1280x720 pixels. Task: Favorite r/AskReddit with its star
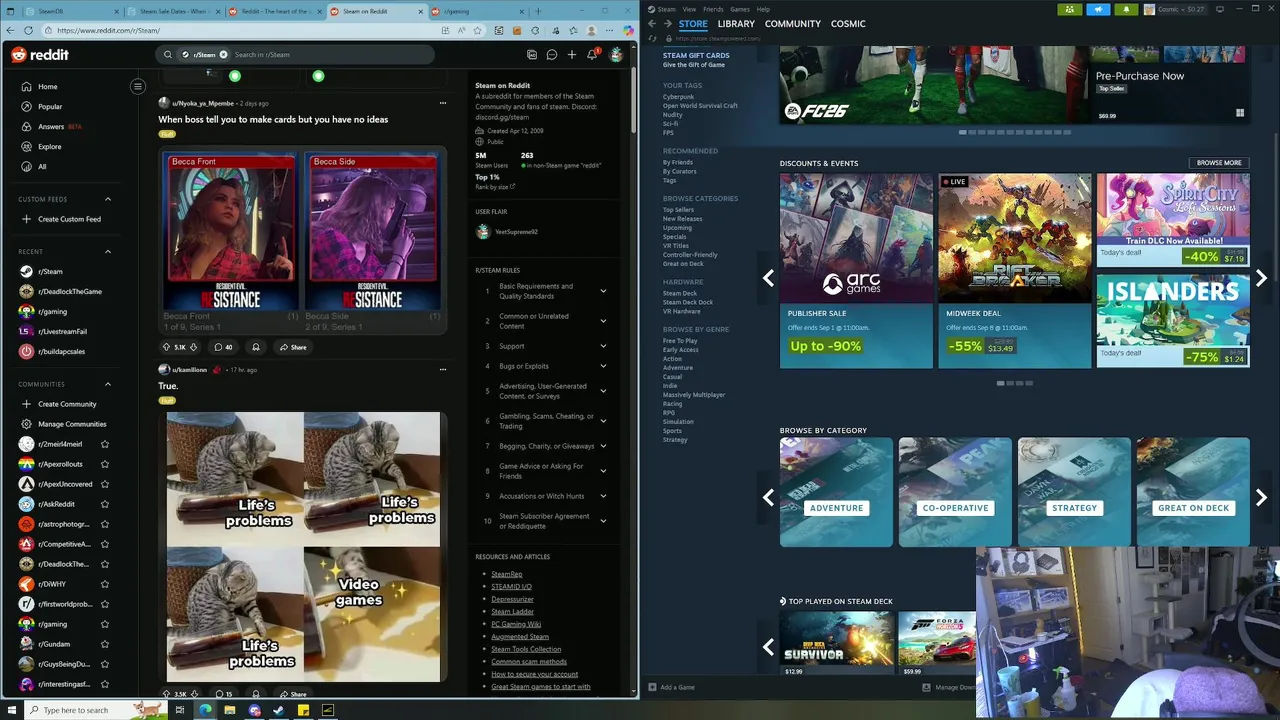[x=105, y=504]
